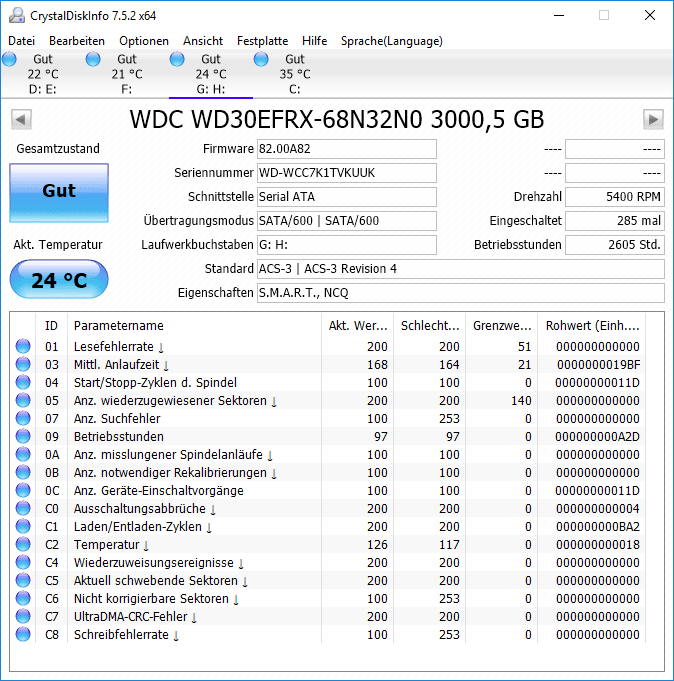Viewport: 674px width, 681px height.
Task: Click the Parametername column header
Action: pos(194,325)
